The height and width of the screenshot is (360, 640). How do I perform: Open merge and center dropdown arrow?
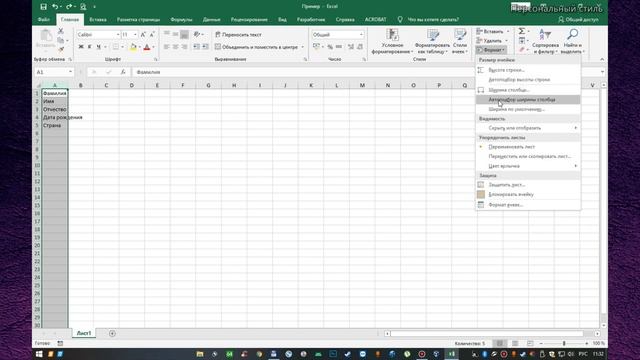pos(302,47)
